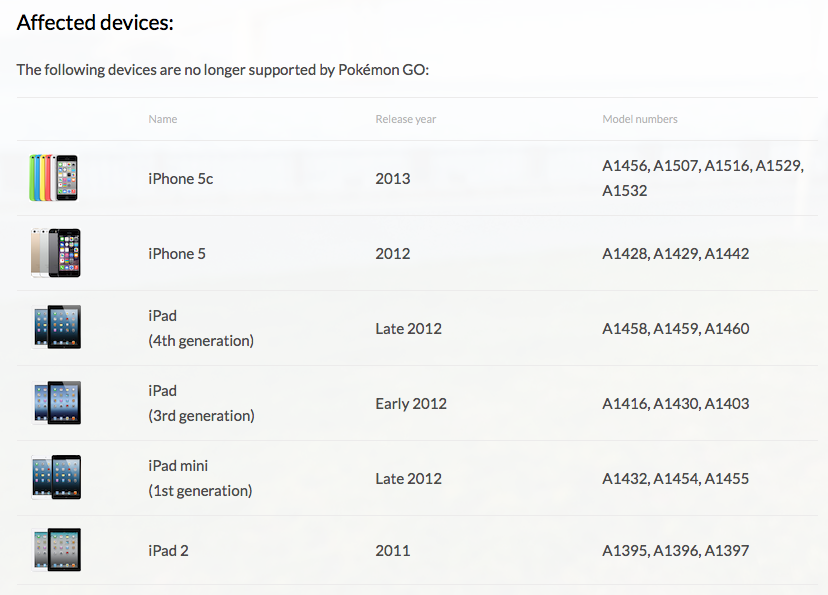Click model numbers A1416, A1430, A1403
The width and height of the screenshot is (828, 595).
[675, 404]
